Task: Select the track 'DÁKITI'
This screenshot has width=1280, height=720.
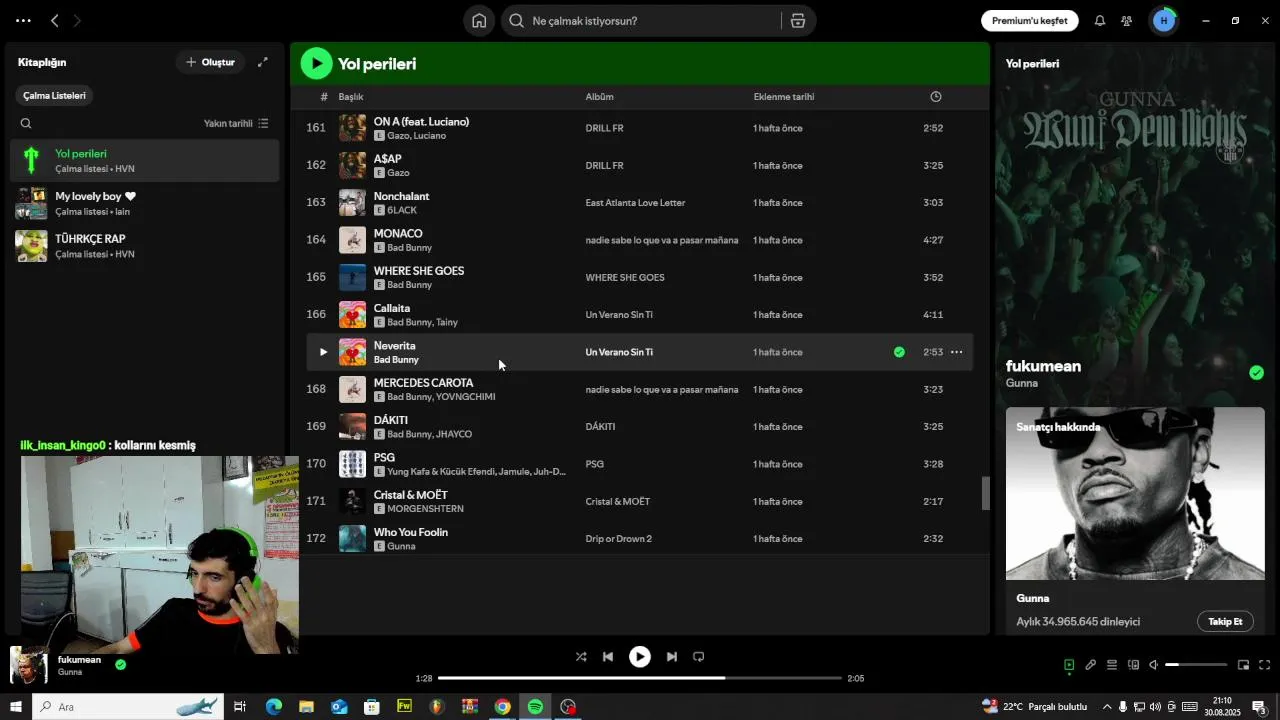Action: tap(391, 420)
